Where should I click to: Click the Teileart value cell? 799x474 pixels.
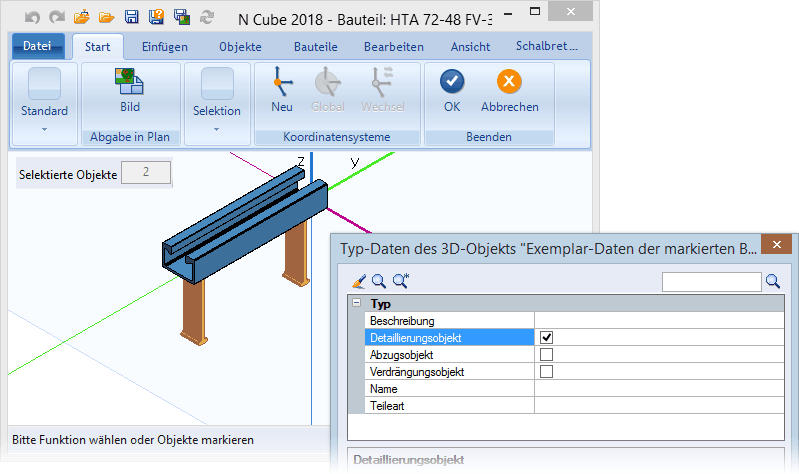pos(659,406)
